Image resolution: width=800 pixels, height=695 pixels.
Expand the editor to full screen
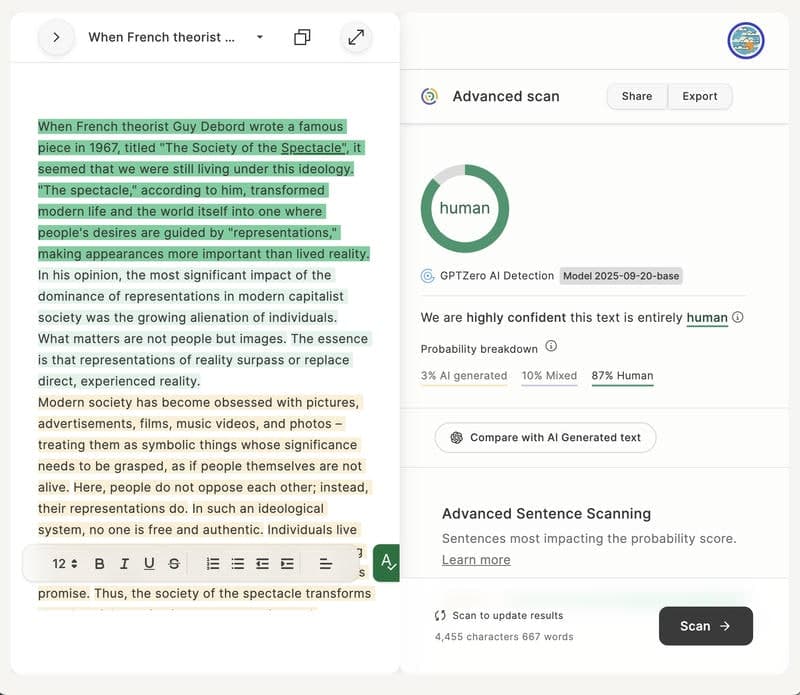pos(355,37)
